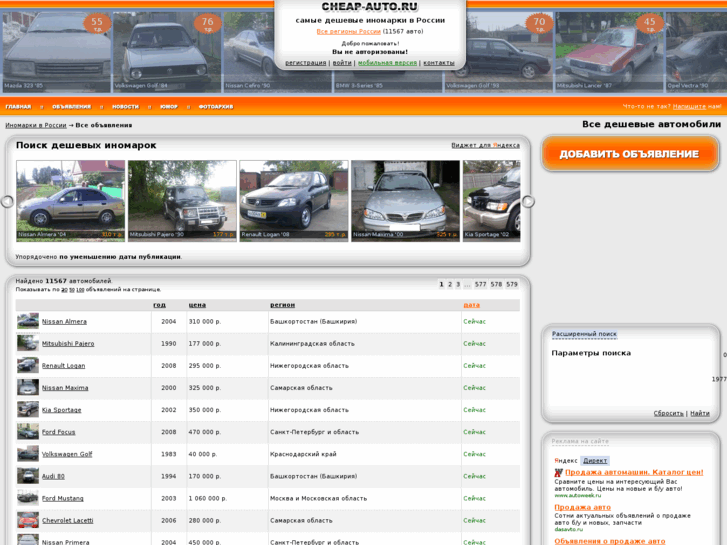Open Nissan Maxima '00 carousel photo

tap(406, 201)
